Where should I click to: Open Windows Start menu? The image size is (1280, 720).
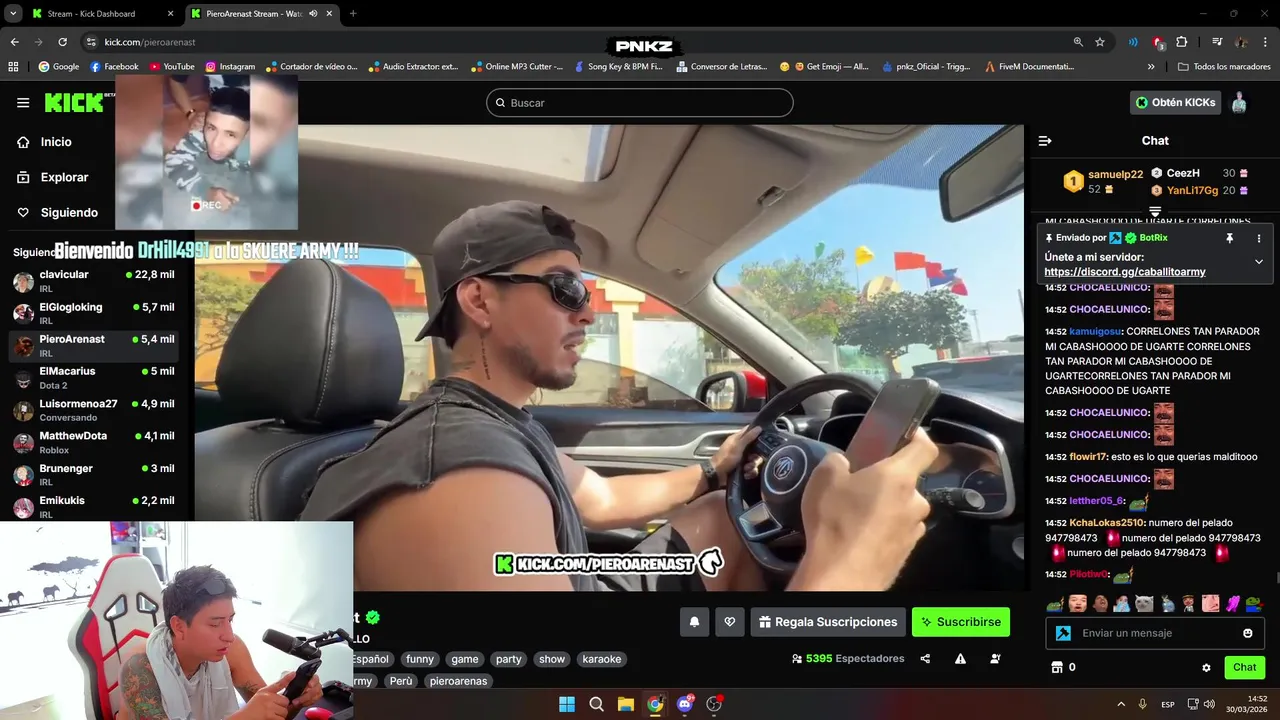pyautogui.click(x=567, y=704)
